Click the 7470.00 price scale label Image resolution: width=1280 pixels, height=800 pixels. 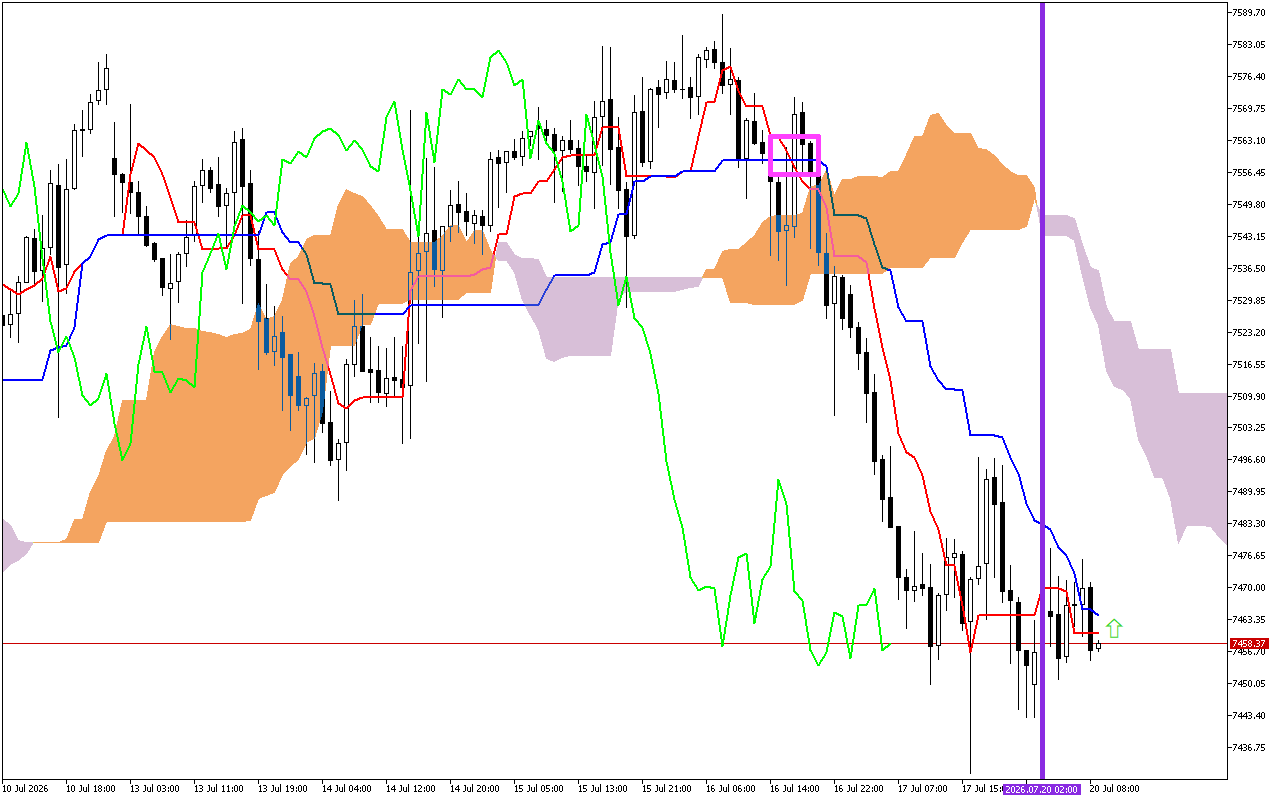1250,588
